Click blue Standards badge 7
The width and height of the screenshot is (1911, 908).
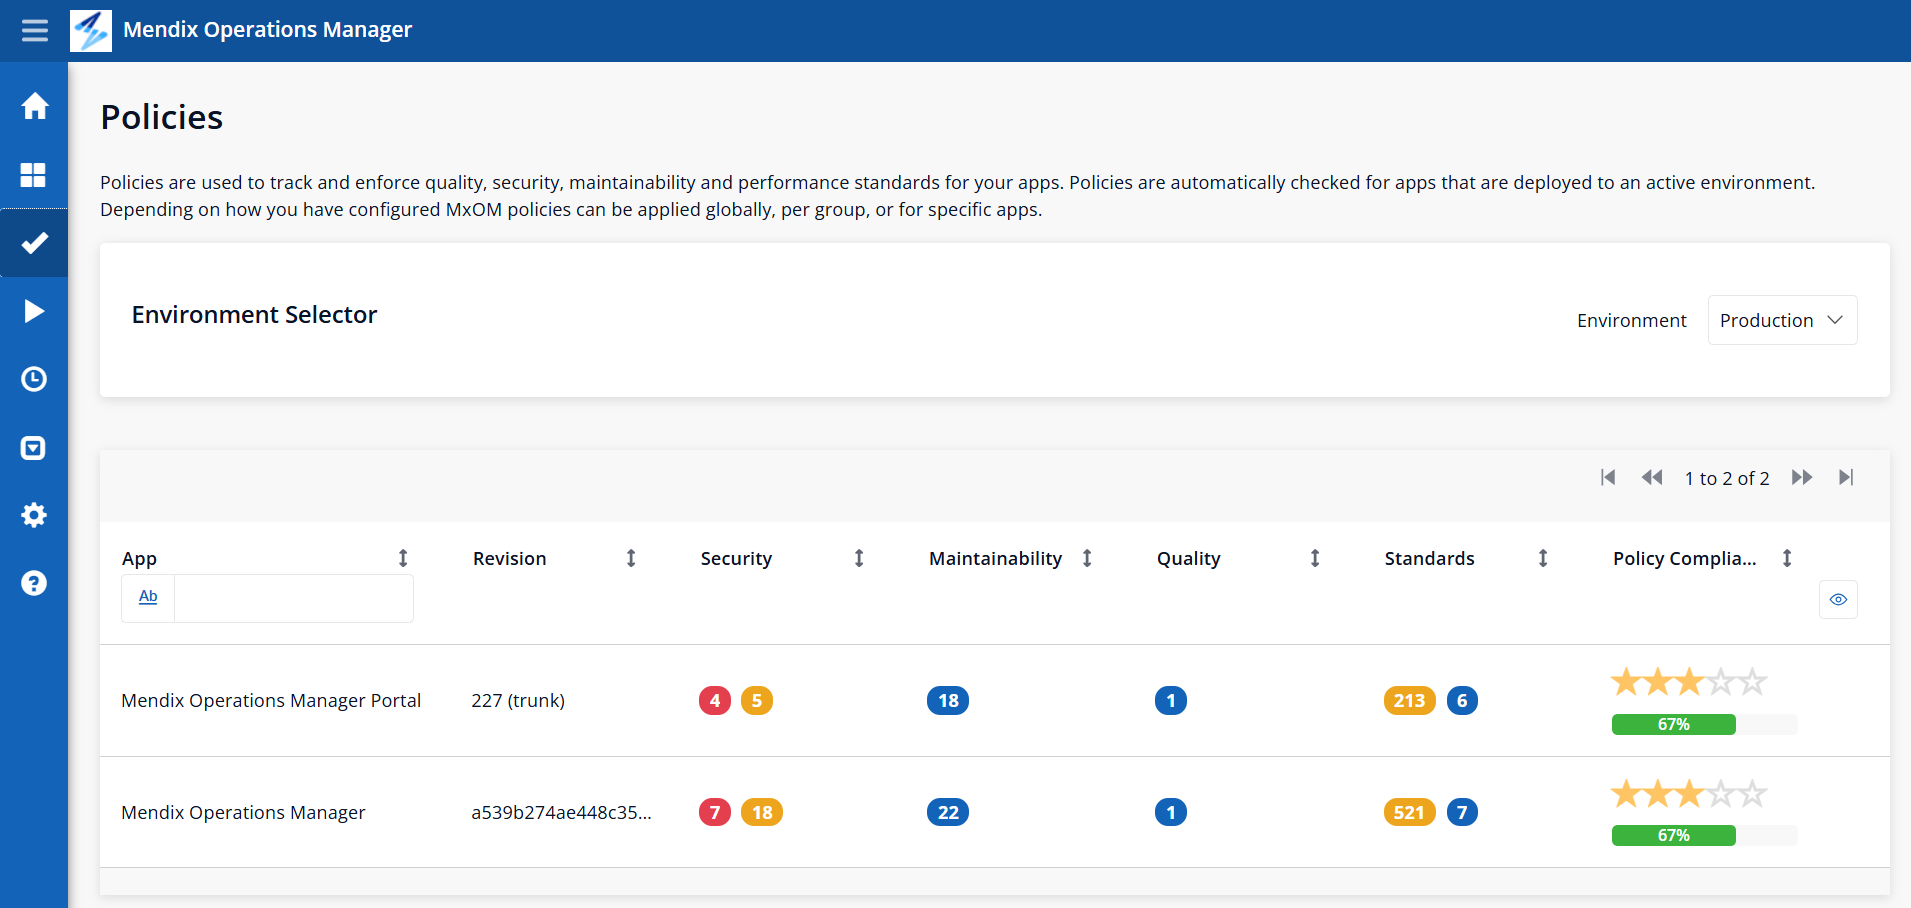coord(1462,812)
